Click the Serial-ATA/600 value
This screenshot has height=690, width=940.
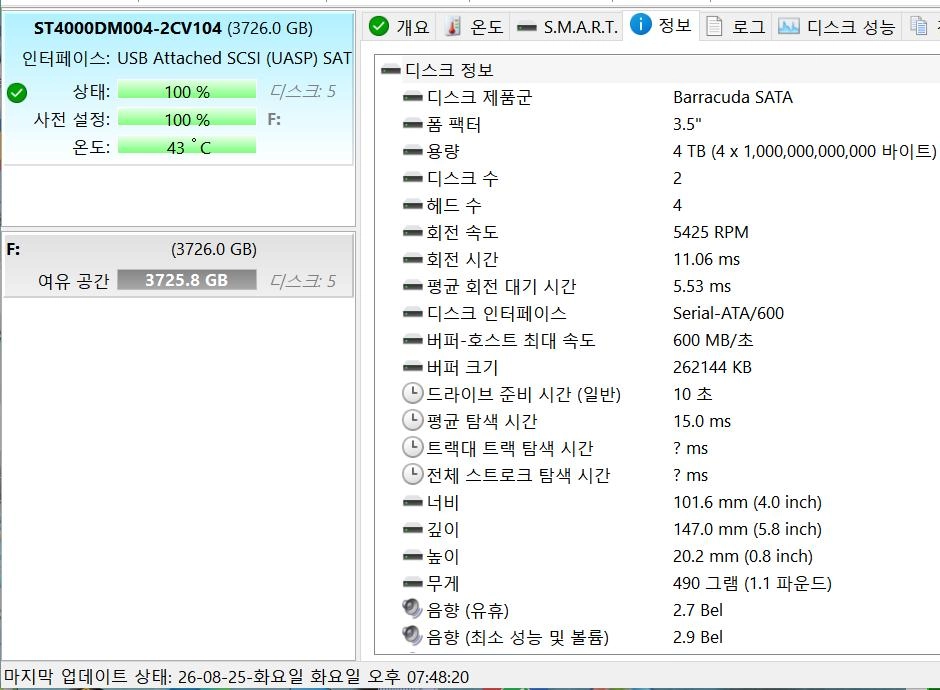tap(728, 313)
